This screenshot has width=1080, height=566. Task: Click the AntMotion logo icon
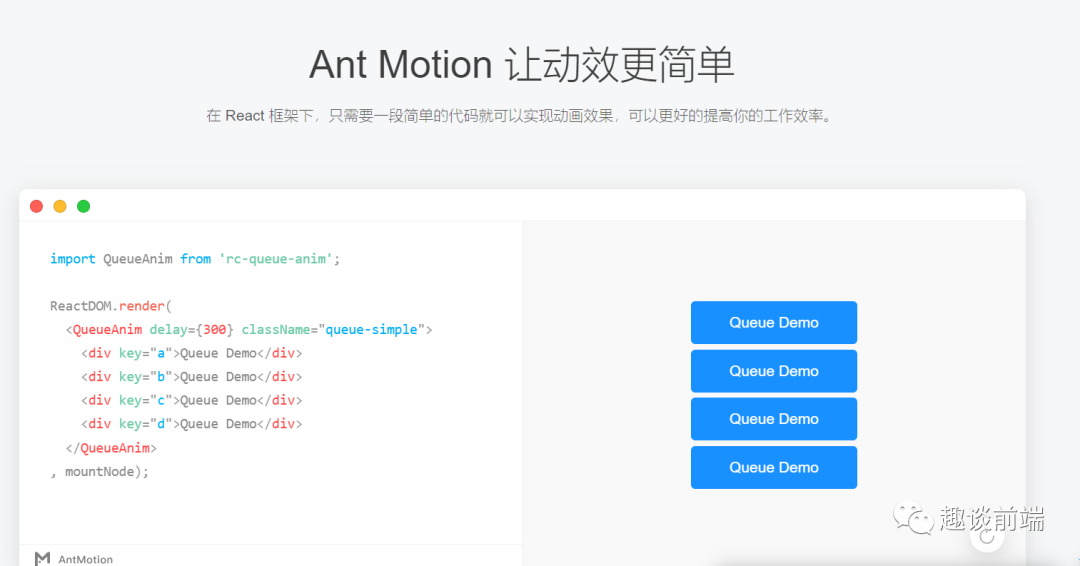click(x=43, y=558)
